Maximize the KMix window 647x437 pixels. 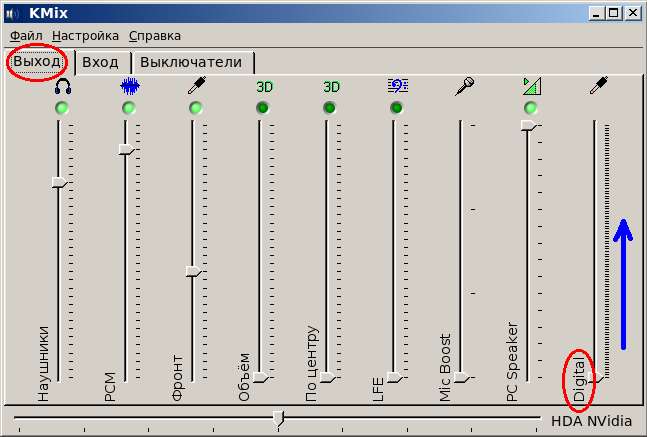pyautogui.click(x=614, y=14)
